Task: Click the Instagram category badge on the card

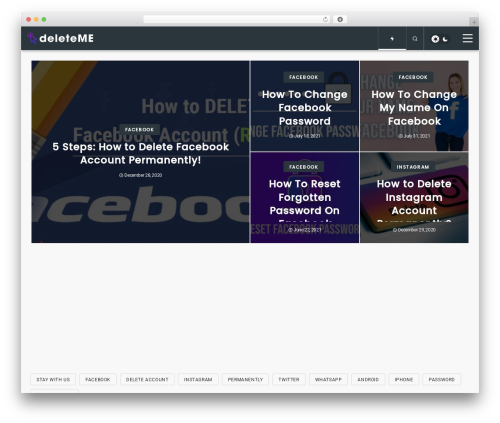Action: click(413, 167)
